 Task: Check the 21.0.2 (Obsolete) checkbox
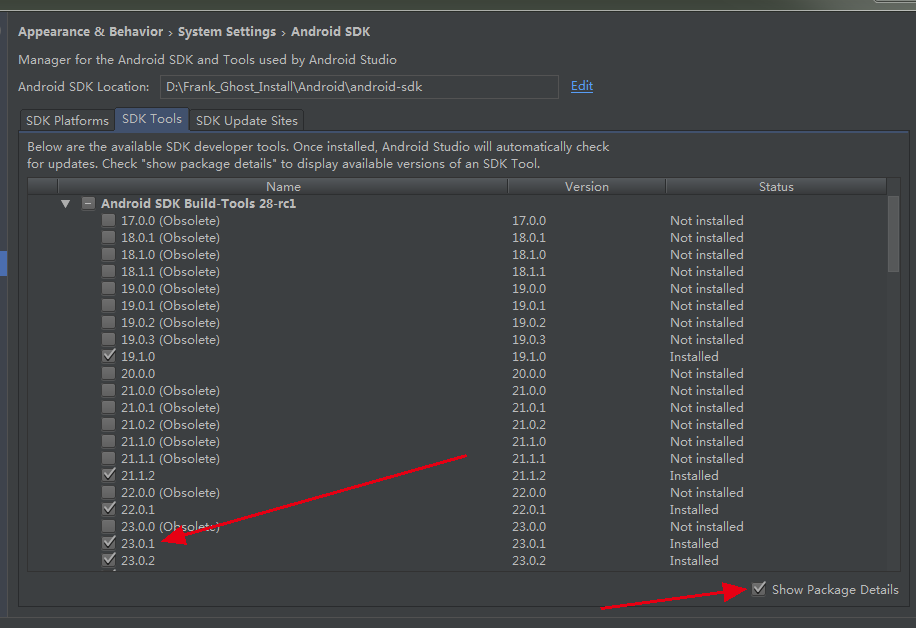(109, 424)
